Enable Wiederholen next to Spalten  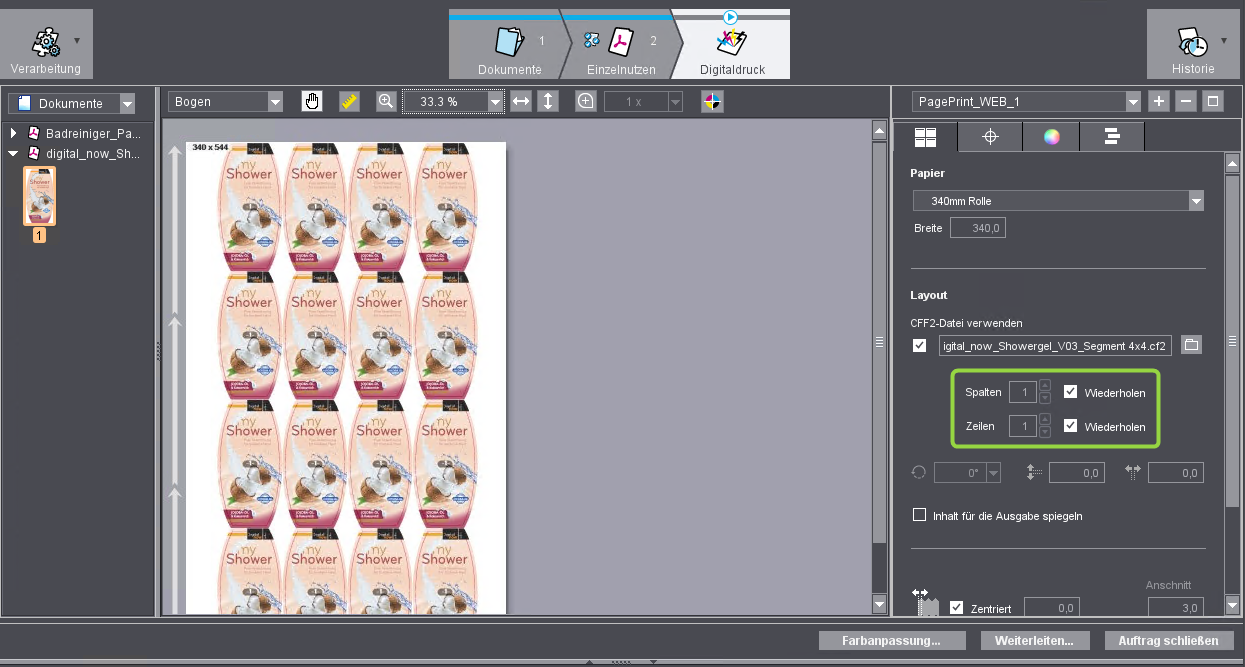pos(1070,392)
